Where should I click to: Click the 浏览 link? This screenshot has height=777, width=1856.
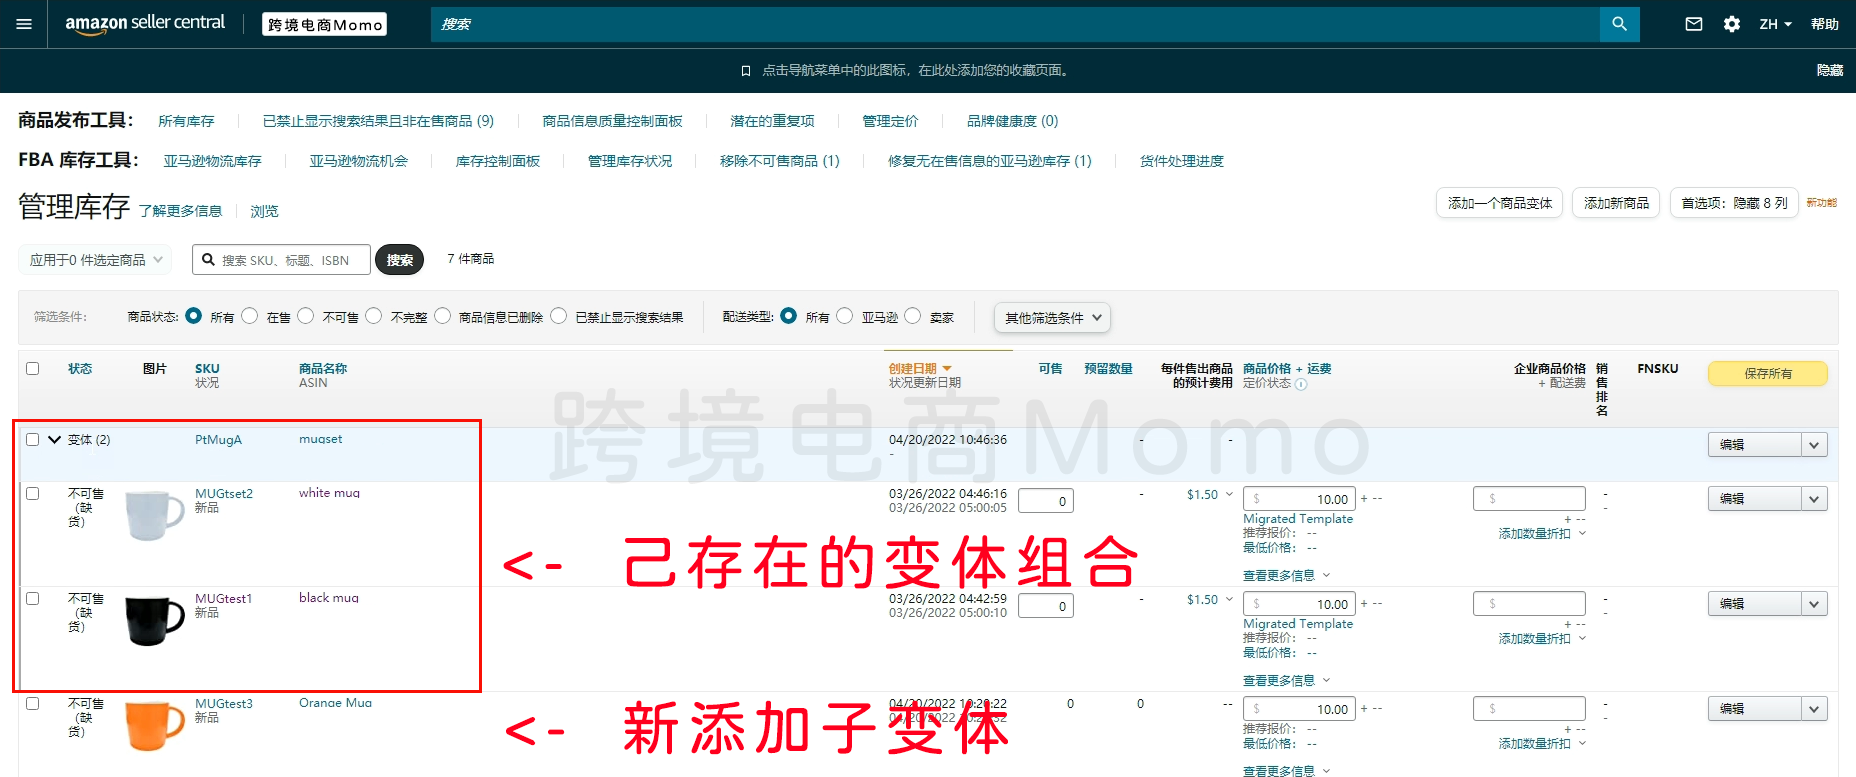click(264, 211)
